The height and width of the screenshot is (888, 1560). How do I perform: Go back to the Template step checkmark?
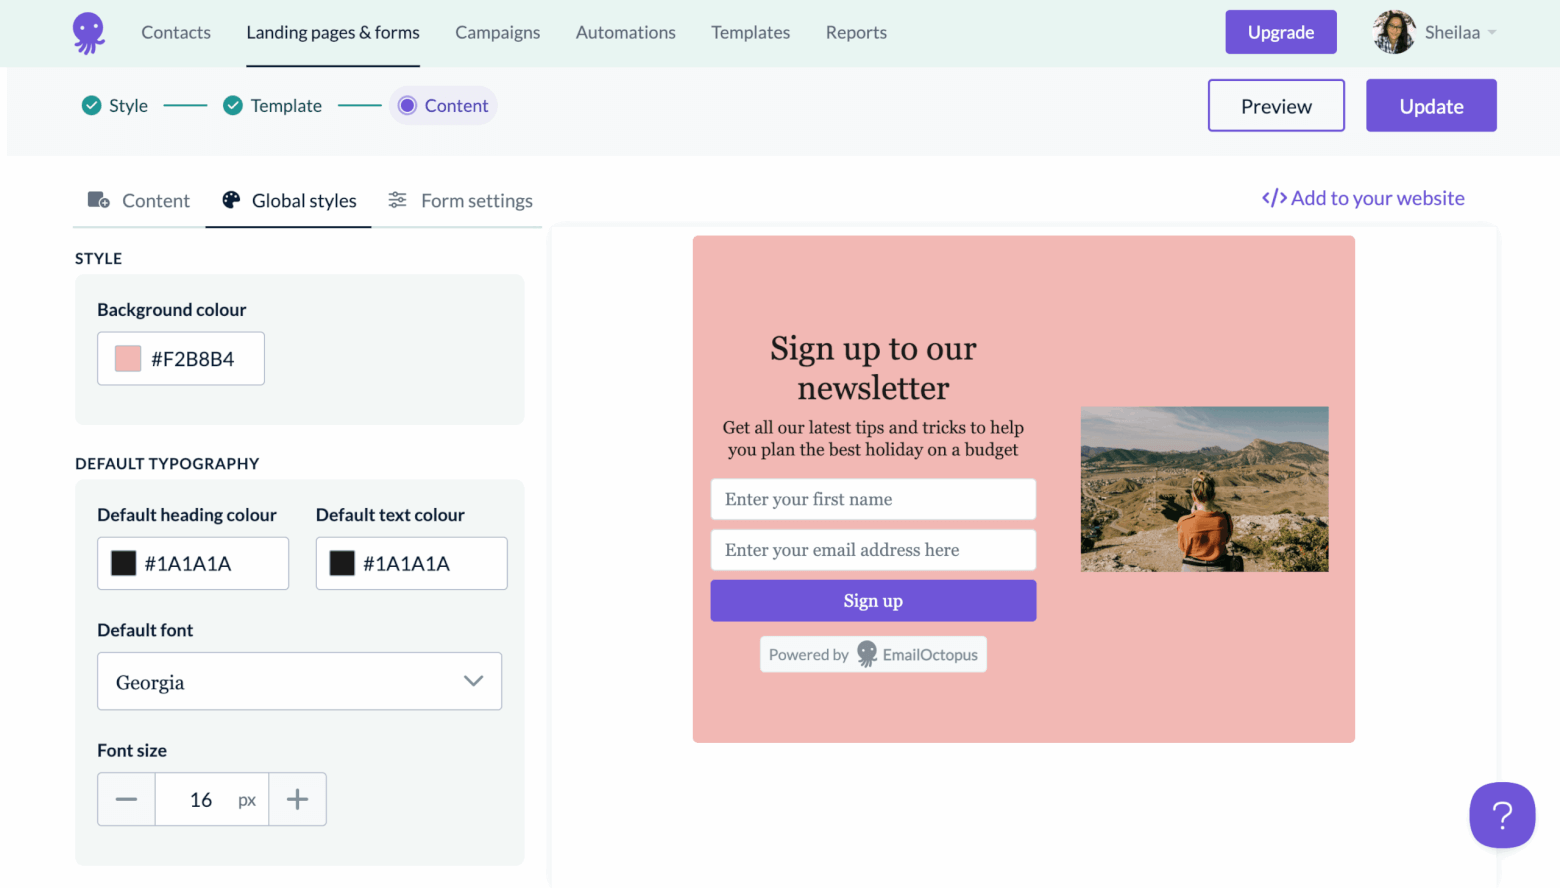(x=233, y=105)
